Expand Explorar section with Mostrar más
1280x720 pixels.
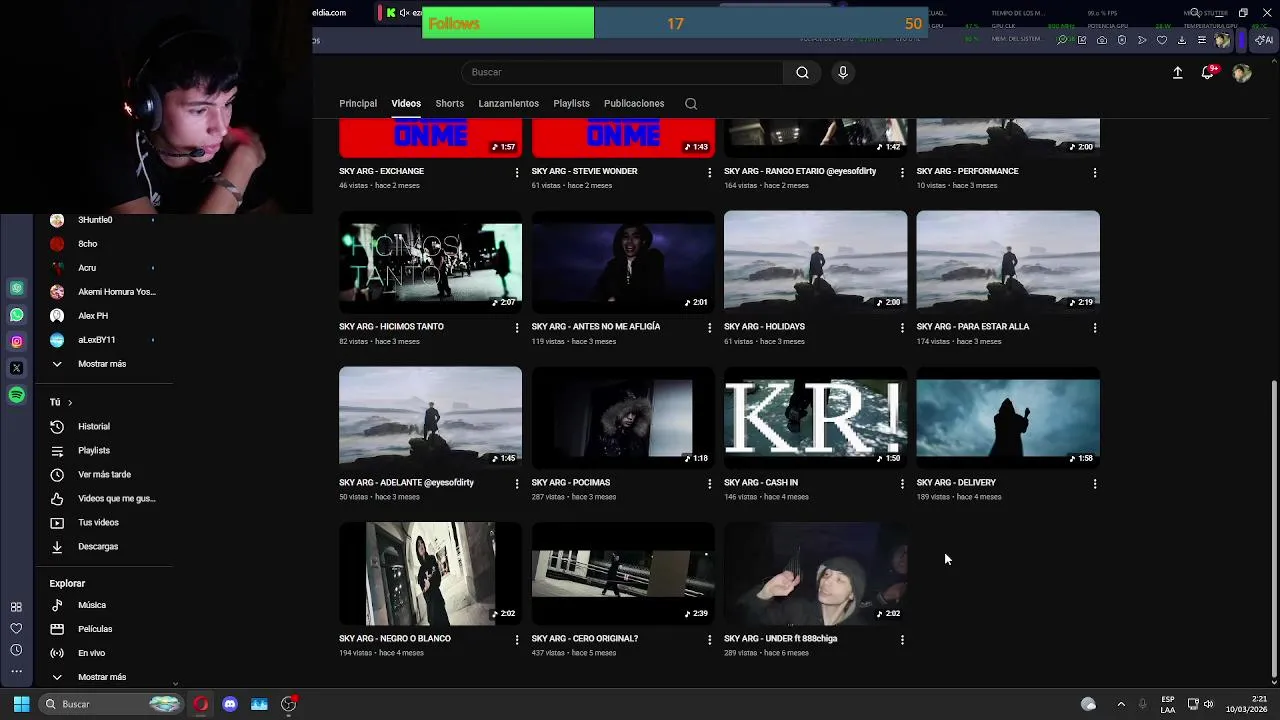tap(103, 677)
